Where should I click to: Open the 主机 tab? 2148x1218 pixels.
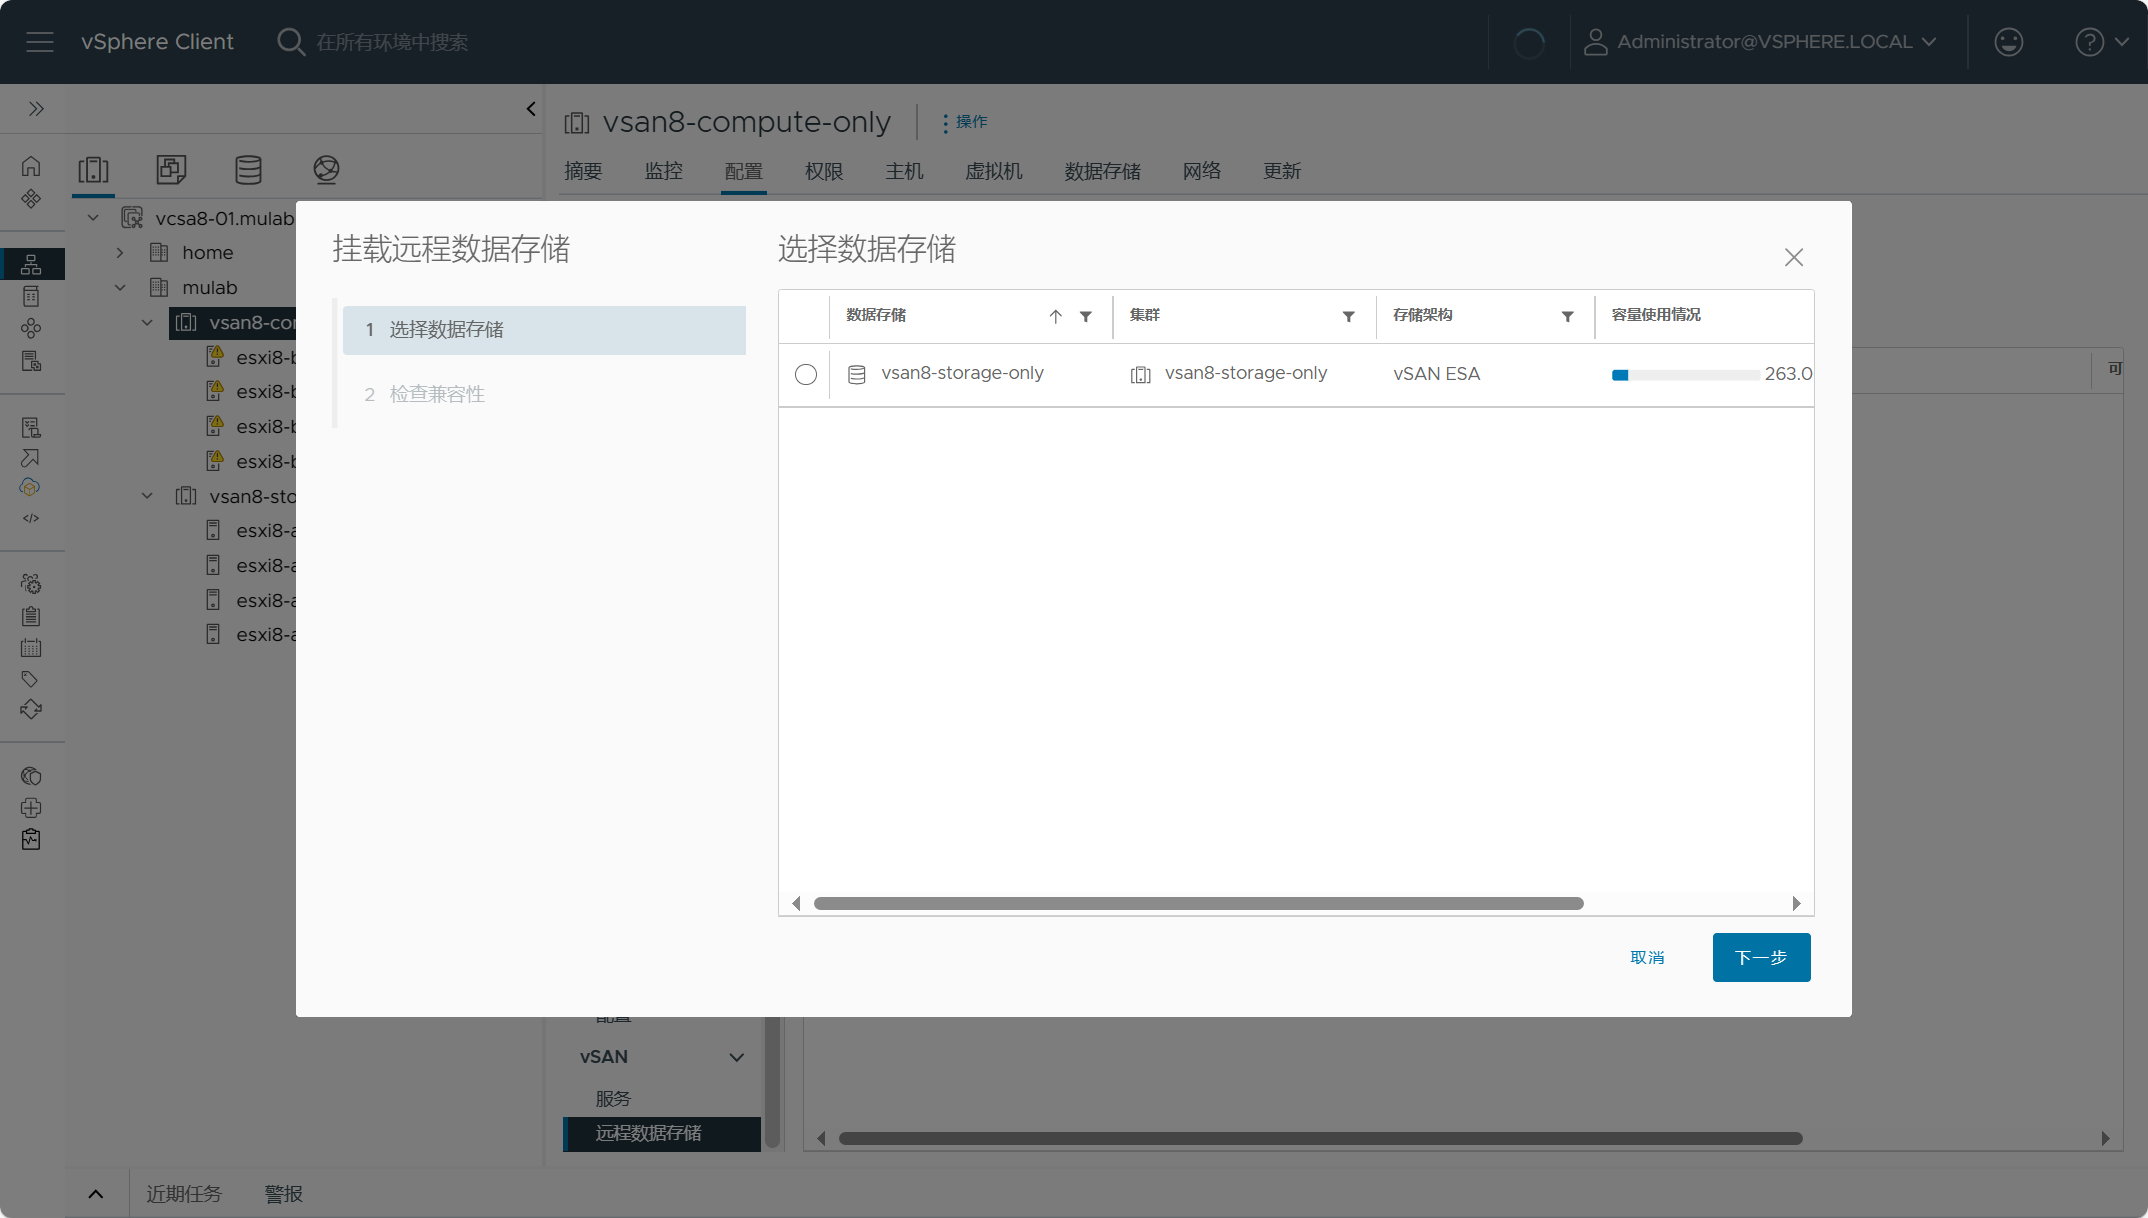click(x=904, y=171)
